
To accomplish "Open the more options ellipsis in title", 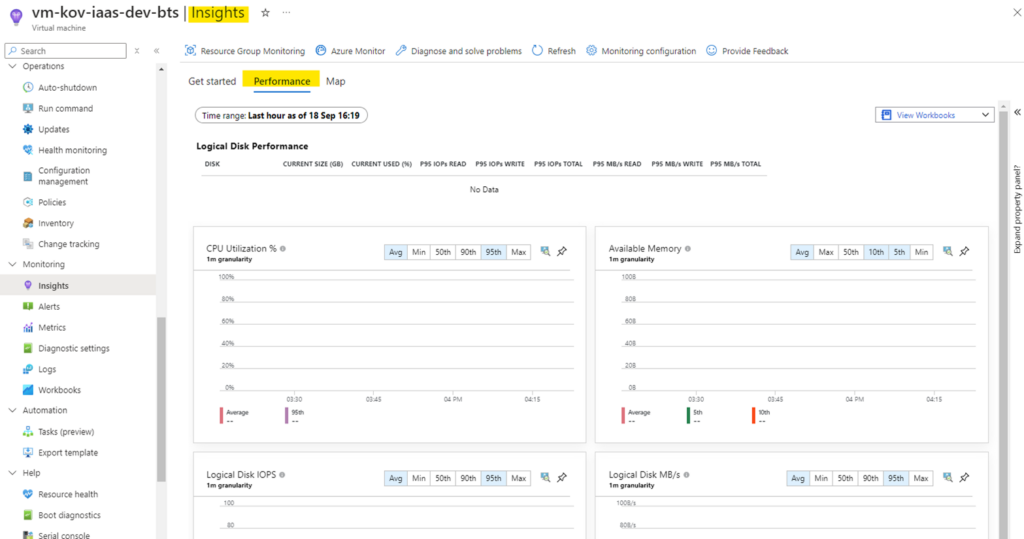I will (x=286, y=12).
